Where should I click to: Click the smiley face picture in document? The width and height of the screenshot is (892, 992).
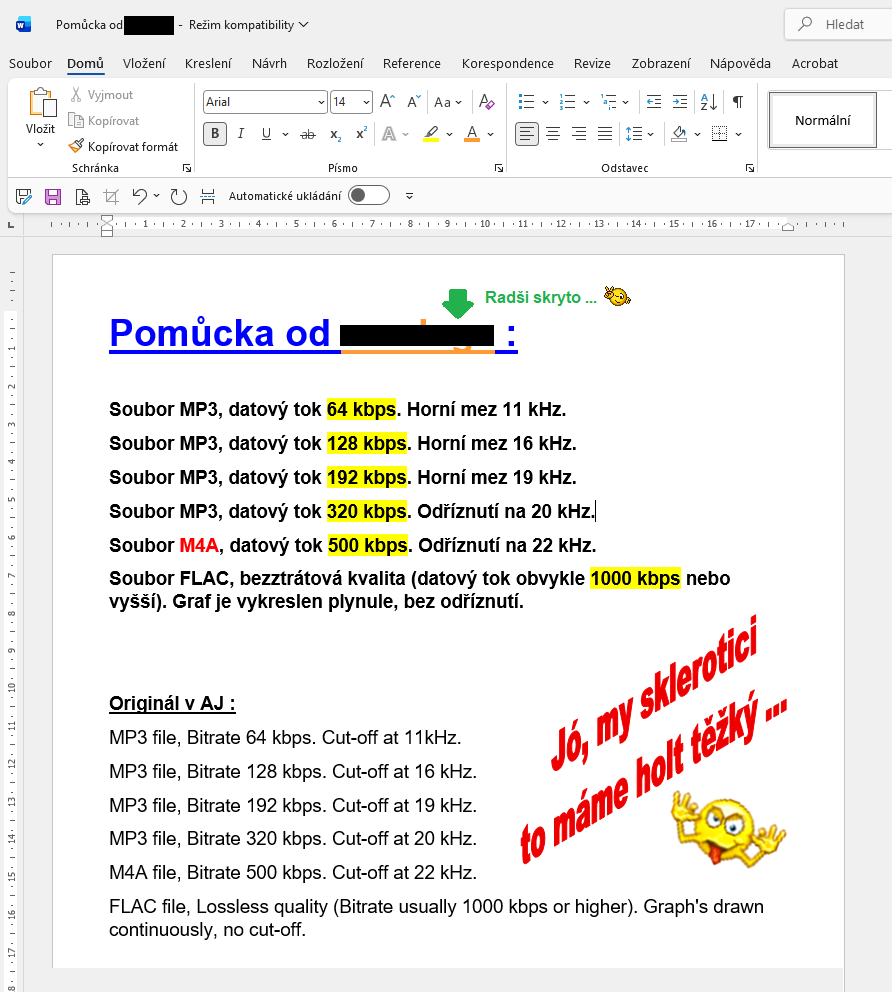(728, 829)
